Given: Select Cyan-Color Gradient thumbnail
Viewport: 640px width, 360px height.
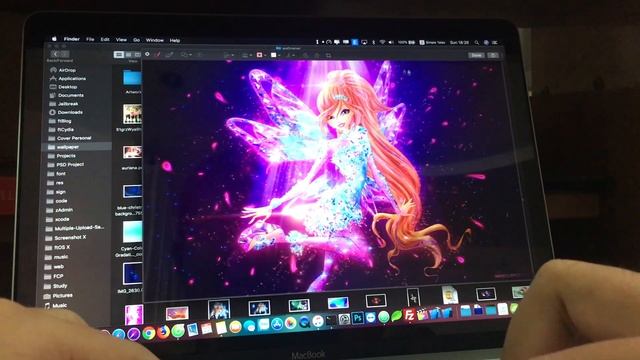Looking at the screenshot, I should tap(132, 231).
